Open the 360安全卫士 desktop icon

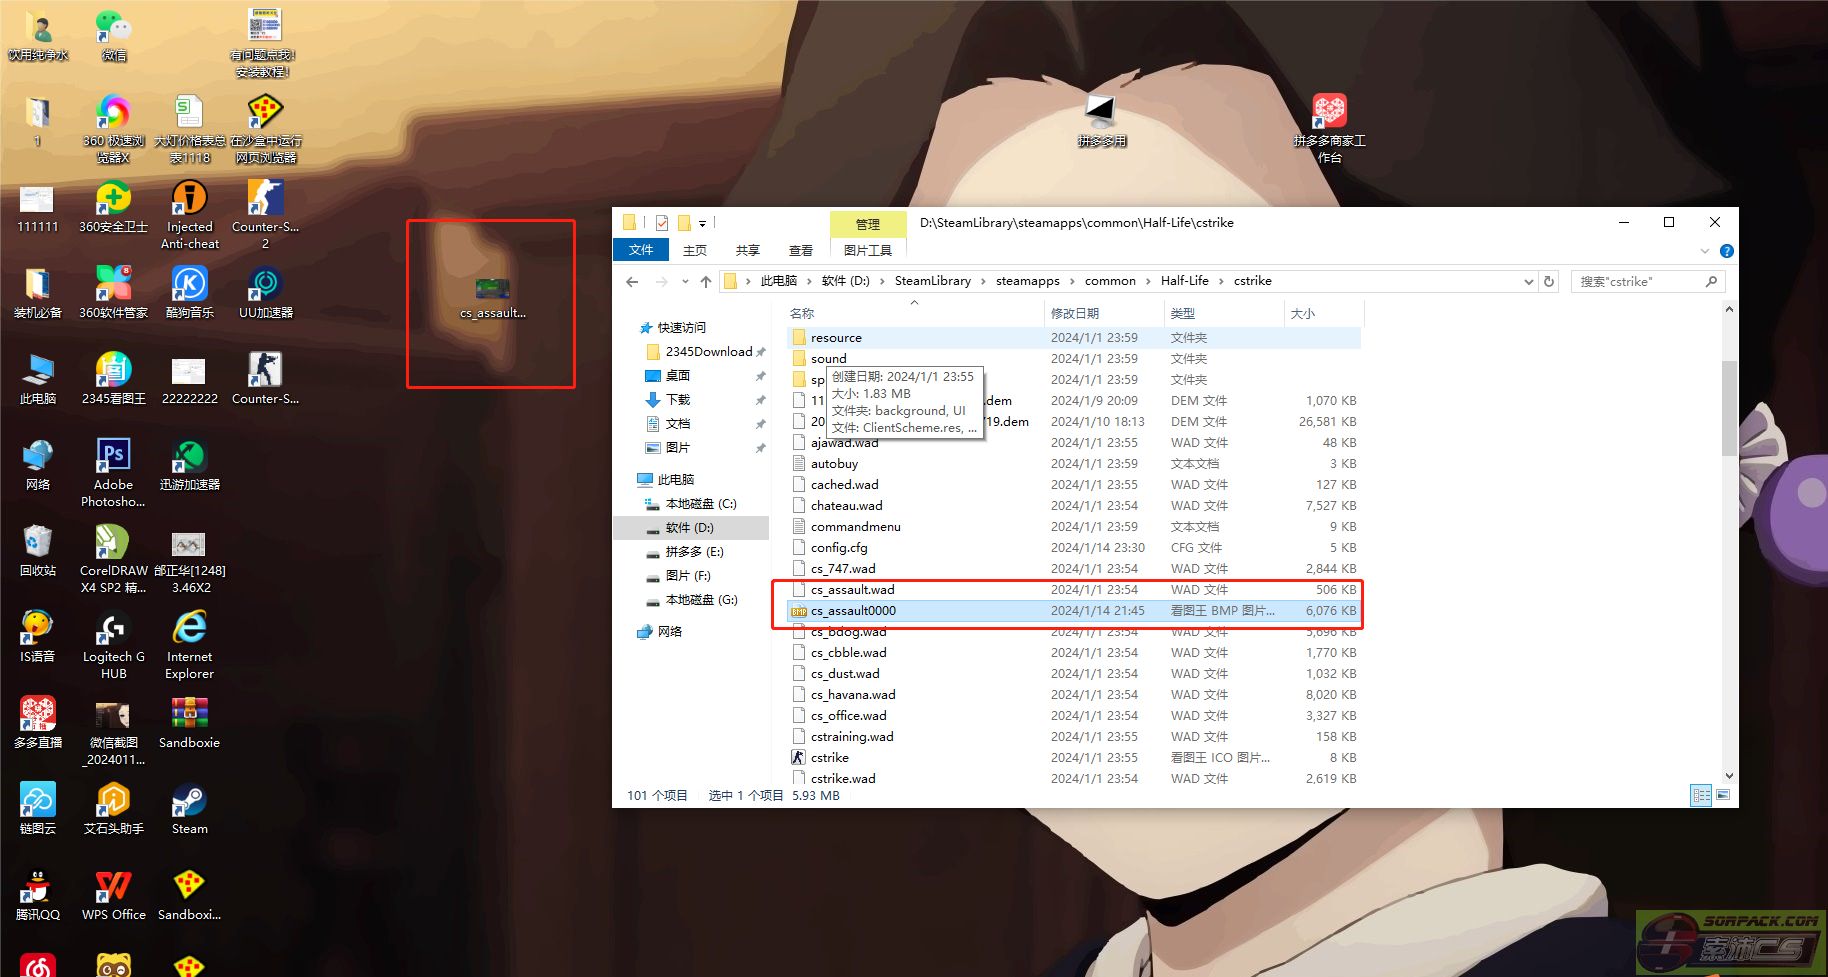113,207
